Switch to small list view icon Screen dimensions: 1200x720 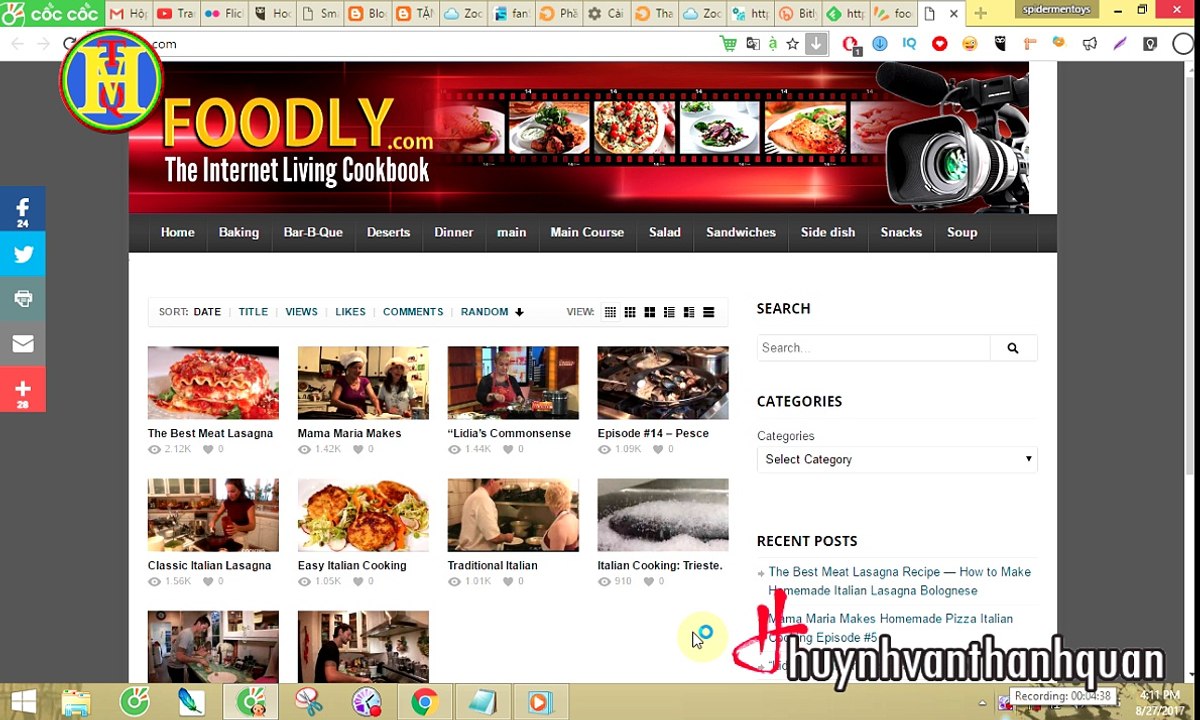tap(669, 312)
